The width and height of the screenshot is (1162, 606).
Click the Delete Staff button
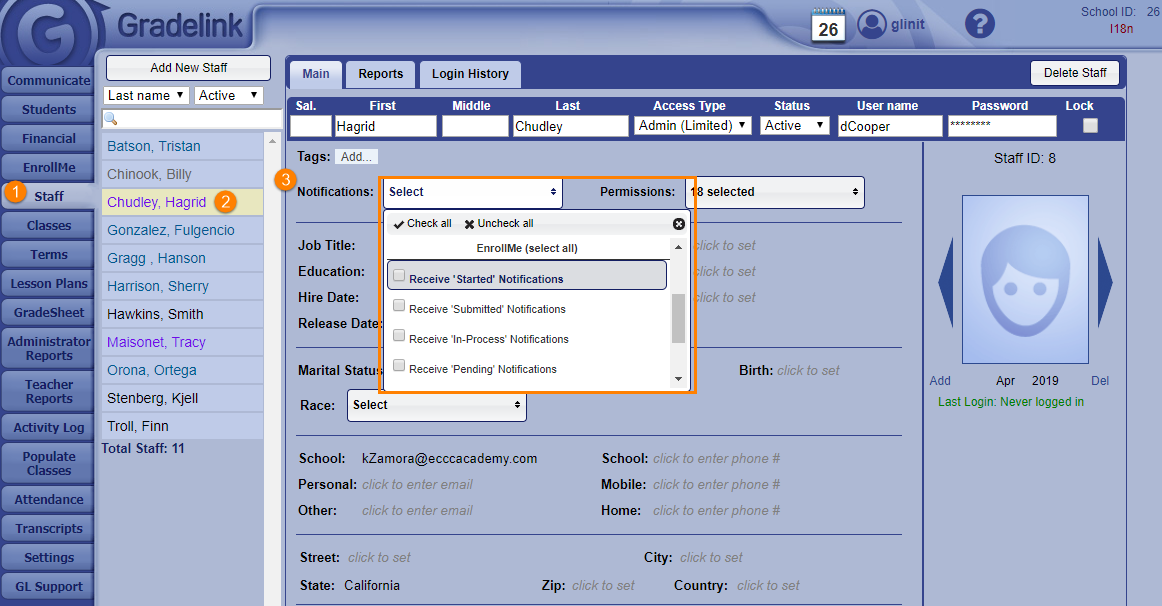click(x=1075, y=73)
